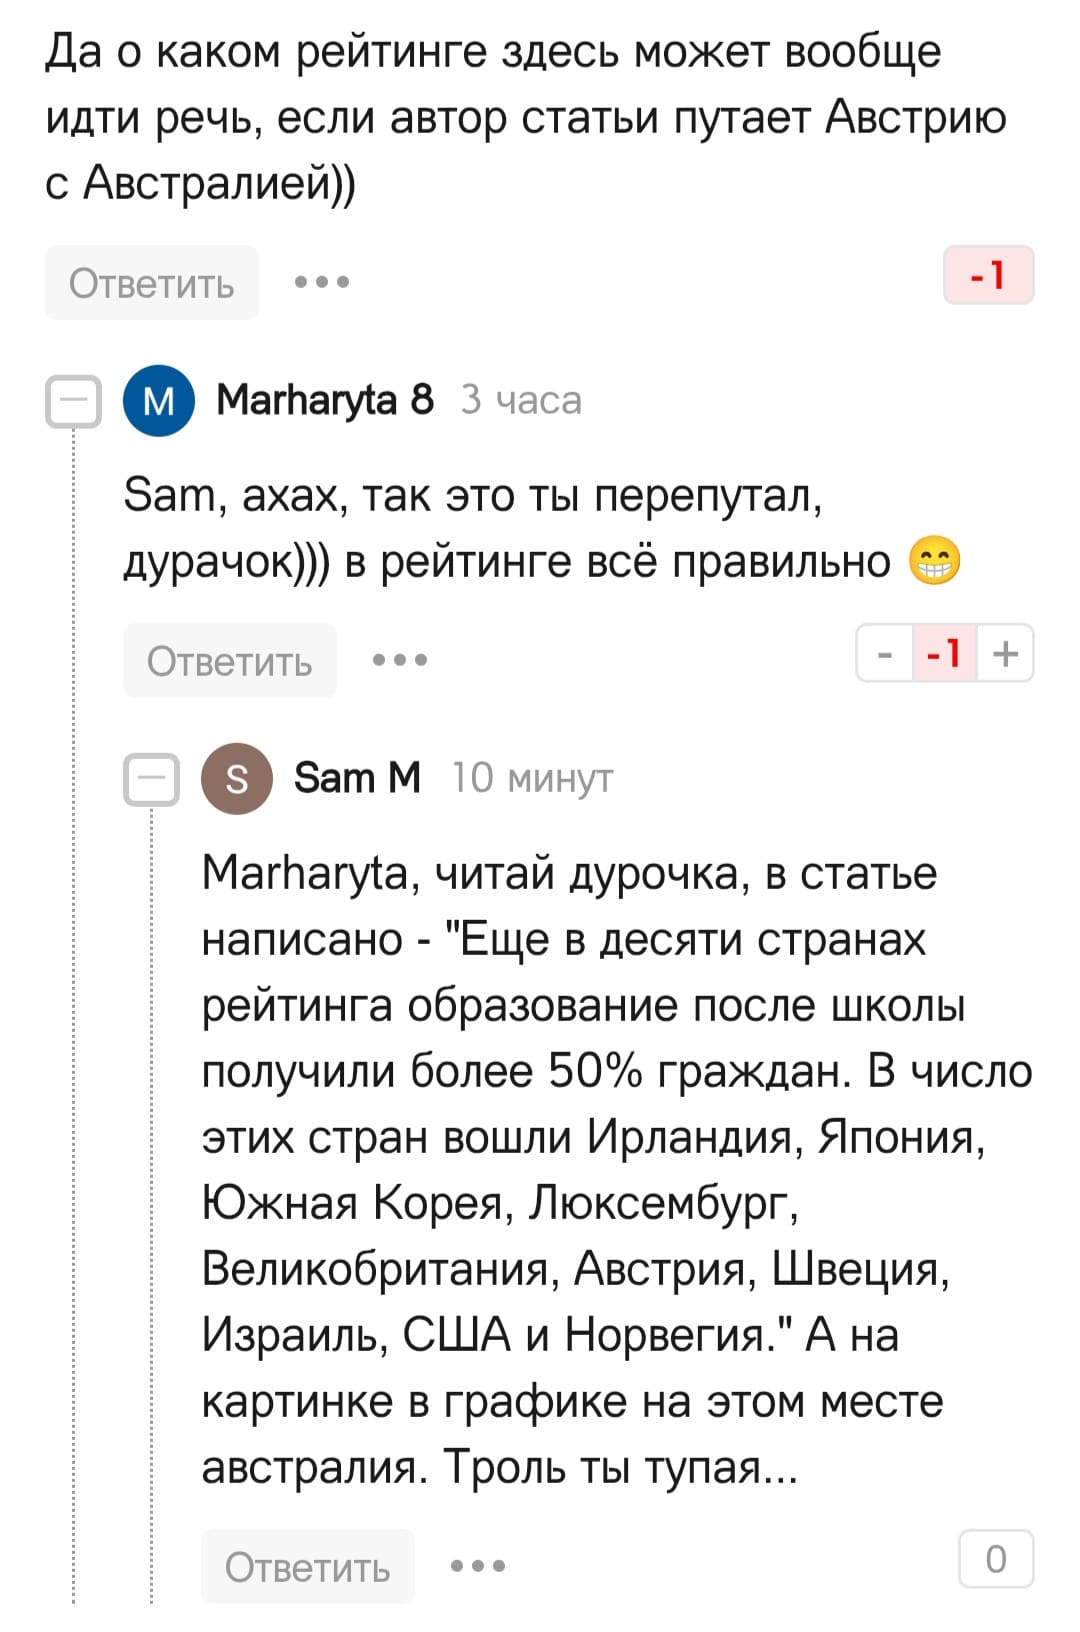Click the "10 минут" timestamp

click(532, 778)
